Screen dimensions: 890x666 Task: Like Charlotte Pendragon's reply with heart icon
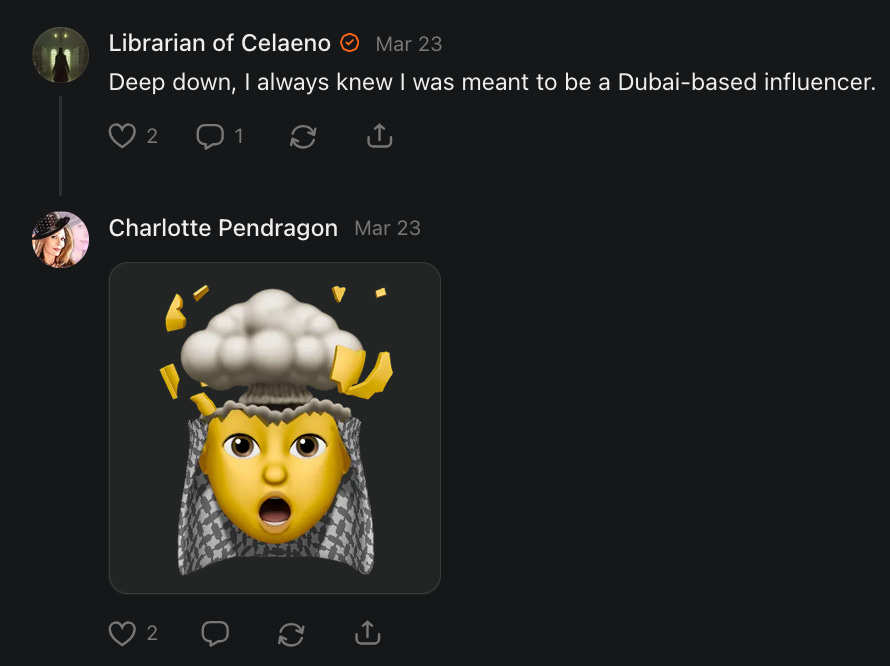[x=122, y=633]
